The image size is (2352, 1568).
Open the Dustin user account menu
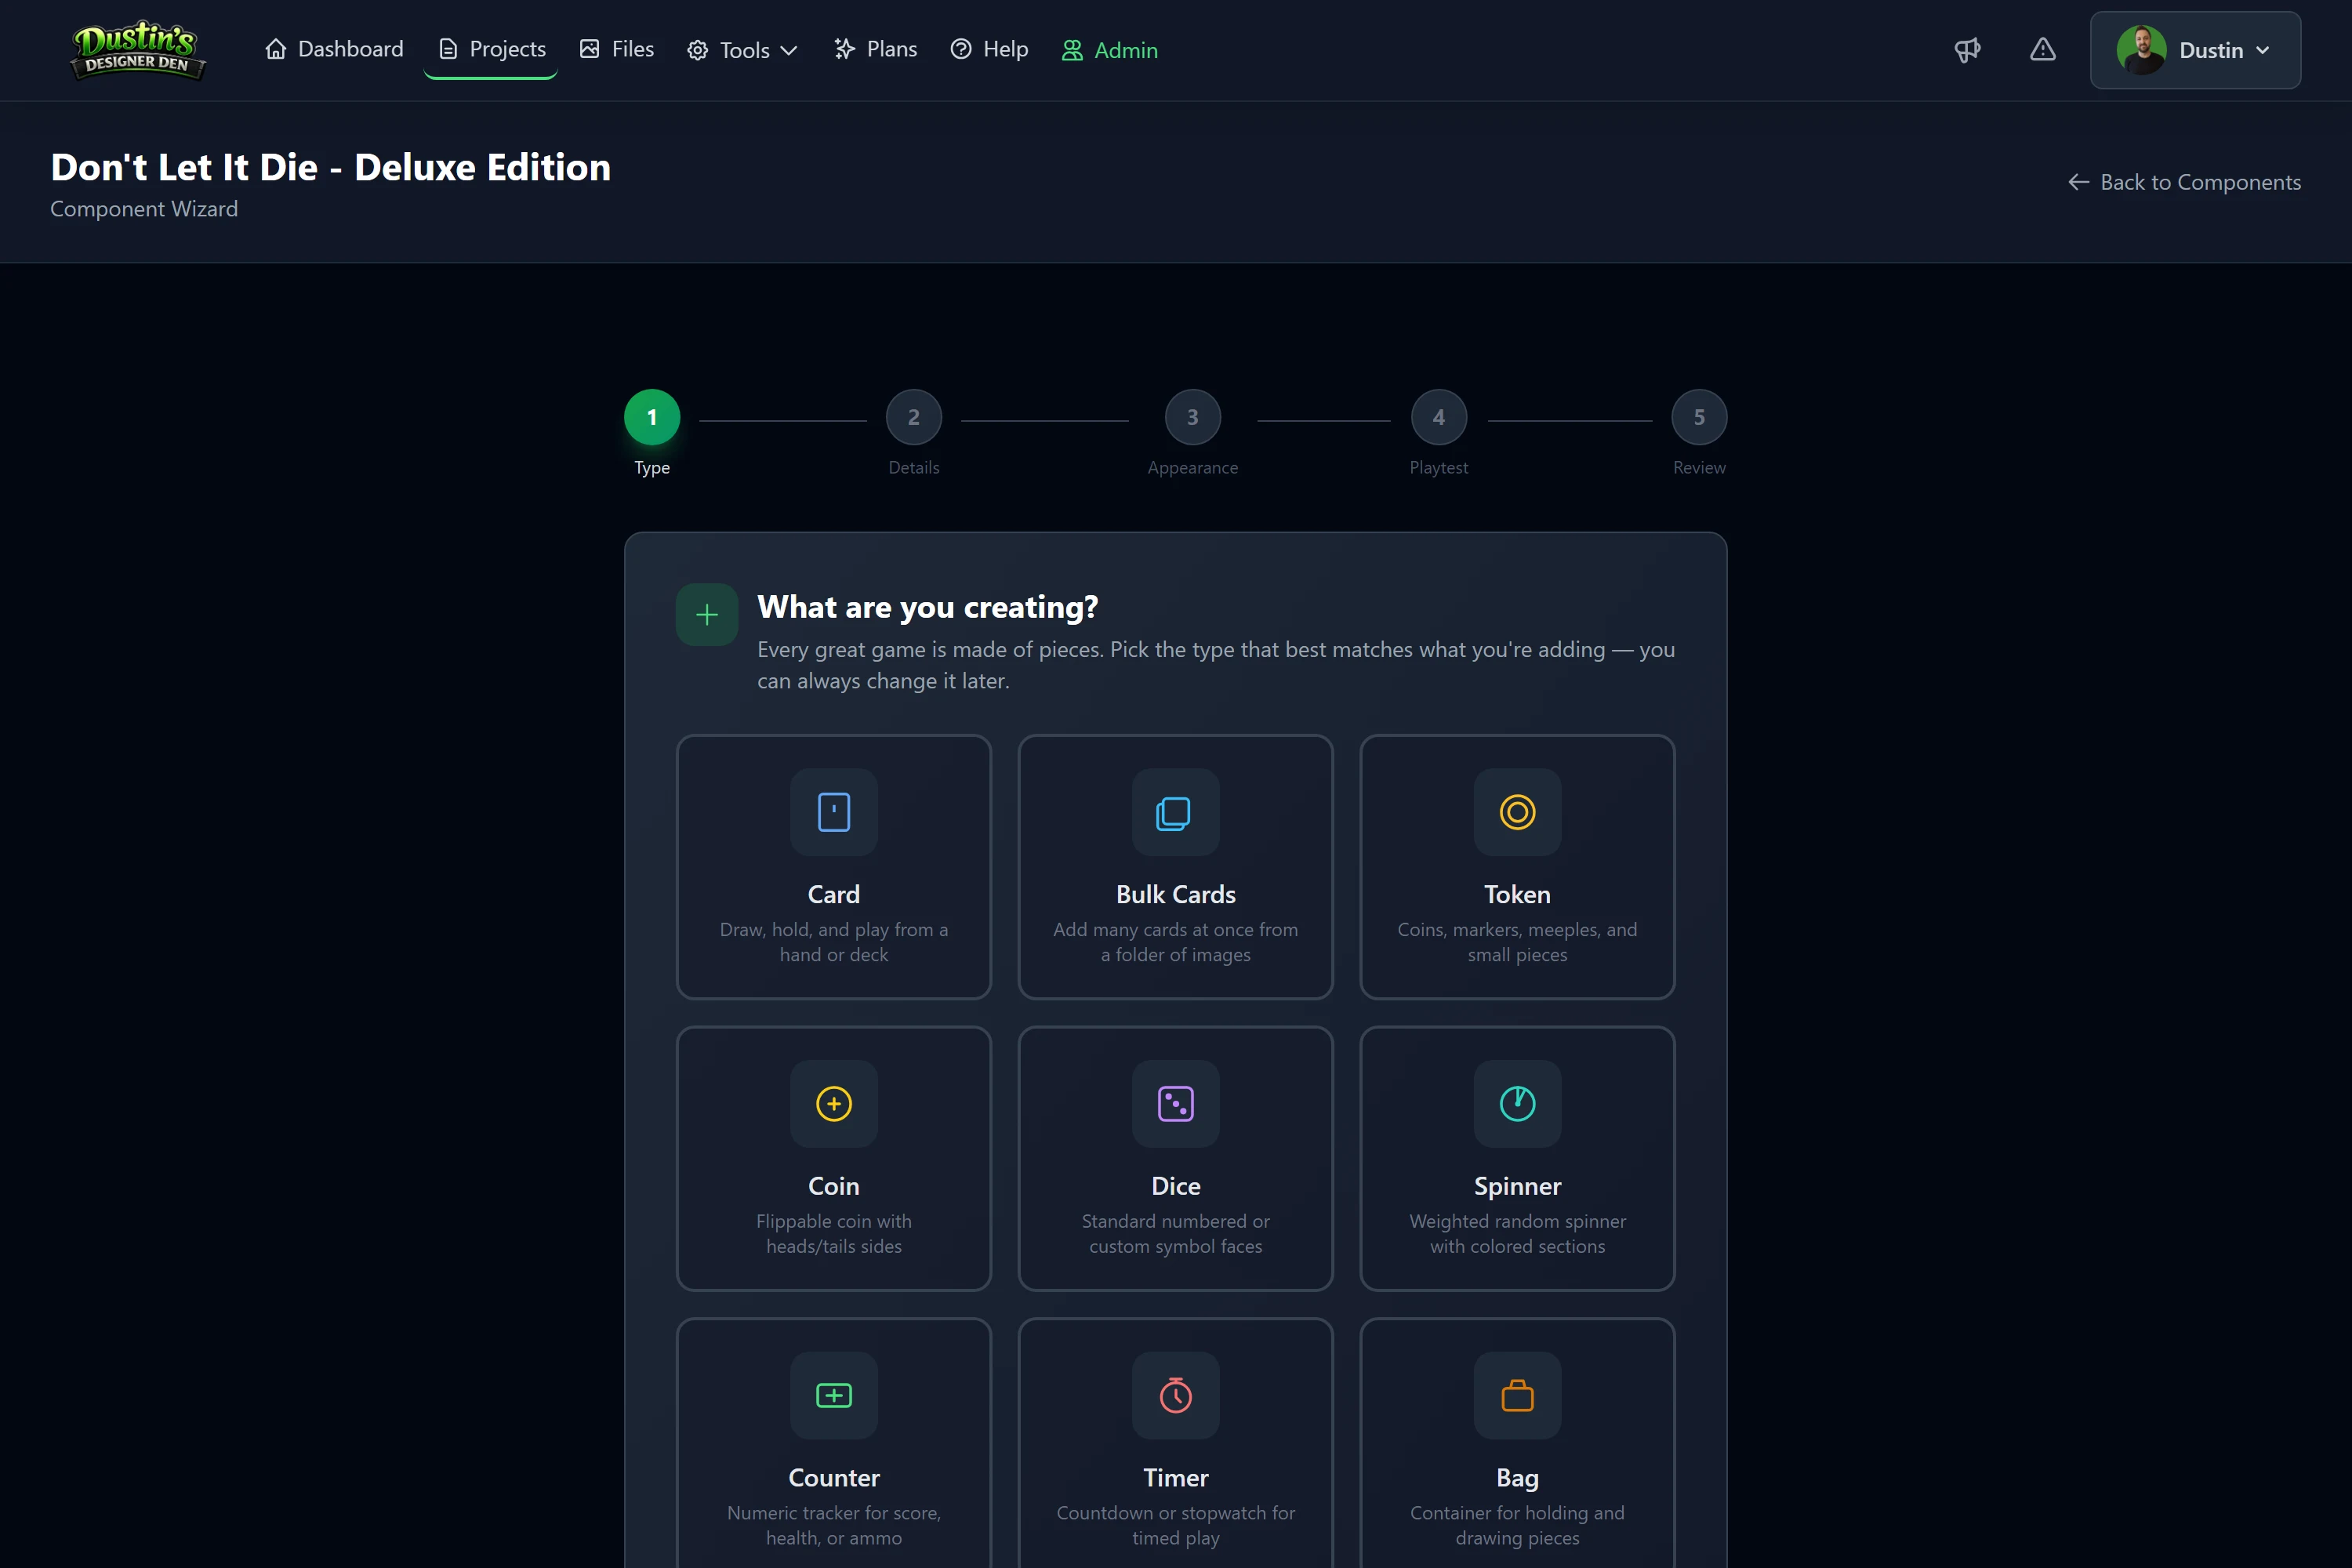(x=2195, y=50)
